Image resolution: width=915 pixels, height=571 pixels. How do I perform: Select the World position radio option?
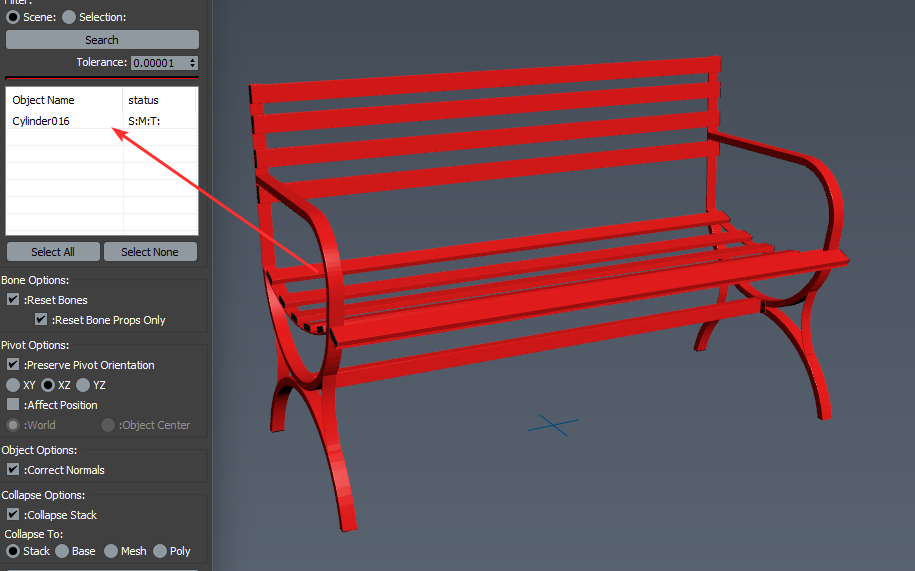[x=13, y=425]
